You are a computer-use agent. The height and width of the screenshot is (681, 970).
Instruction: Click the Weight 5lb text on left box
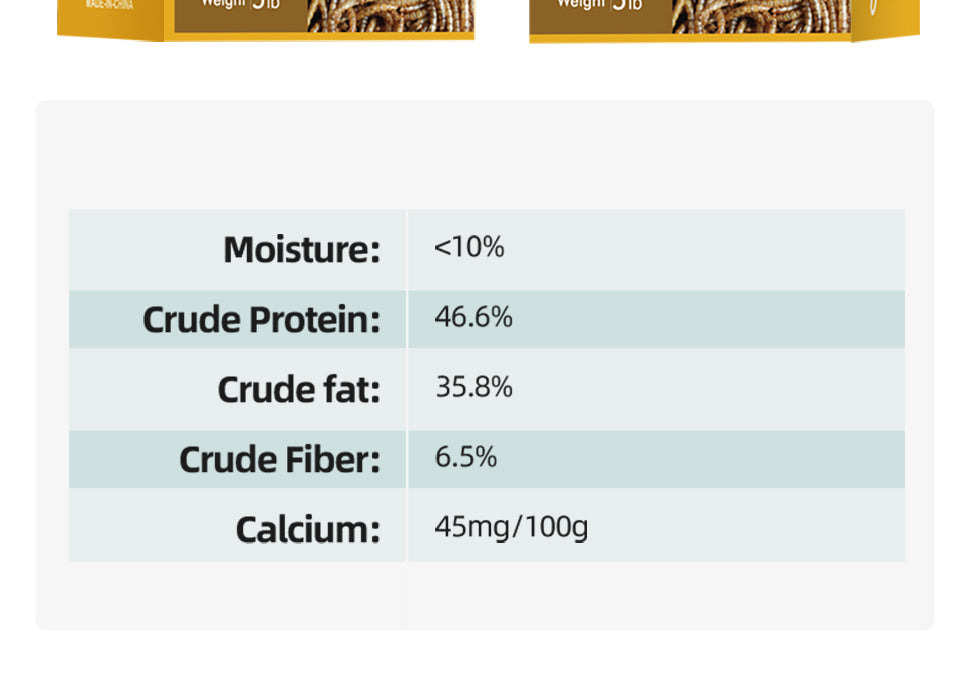[x=240, y=5]
